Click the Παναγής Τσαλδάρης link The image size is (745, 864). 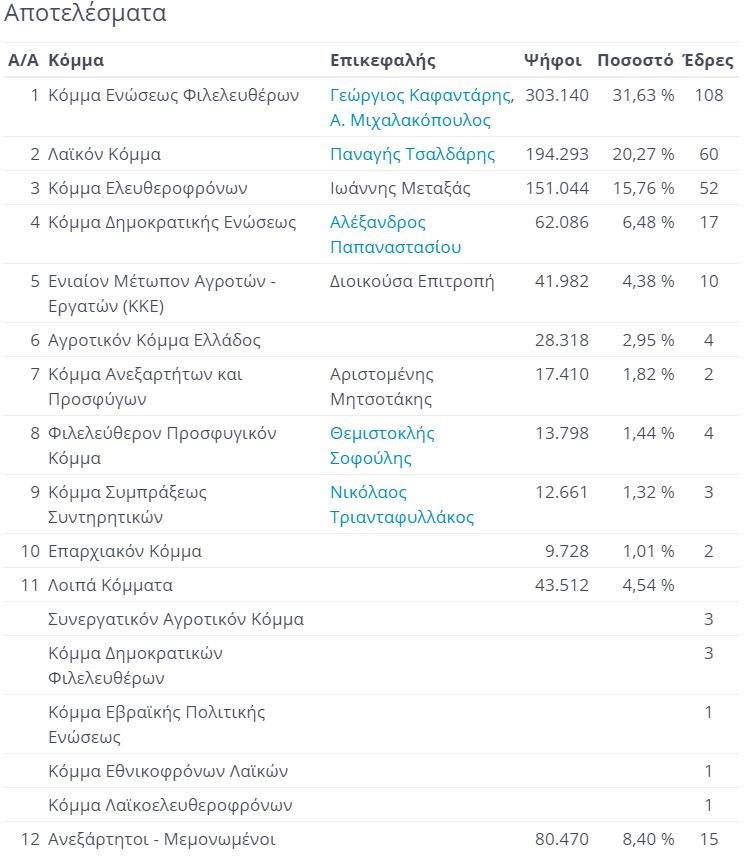pos(412,155)
